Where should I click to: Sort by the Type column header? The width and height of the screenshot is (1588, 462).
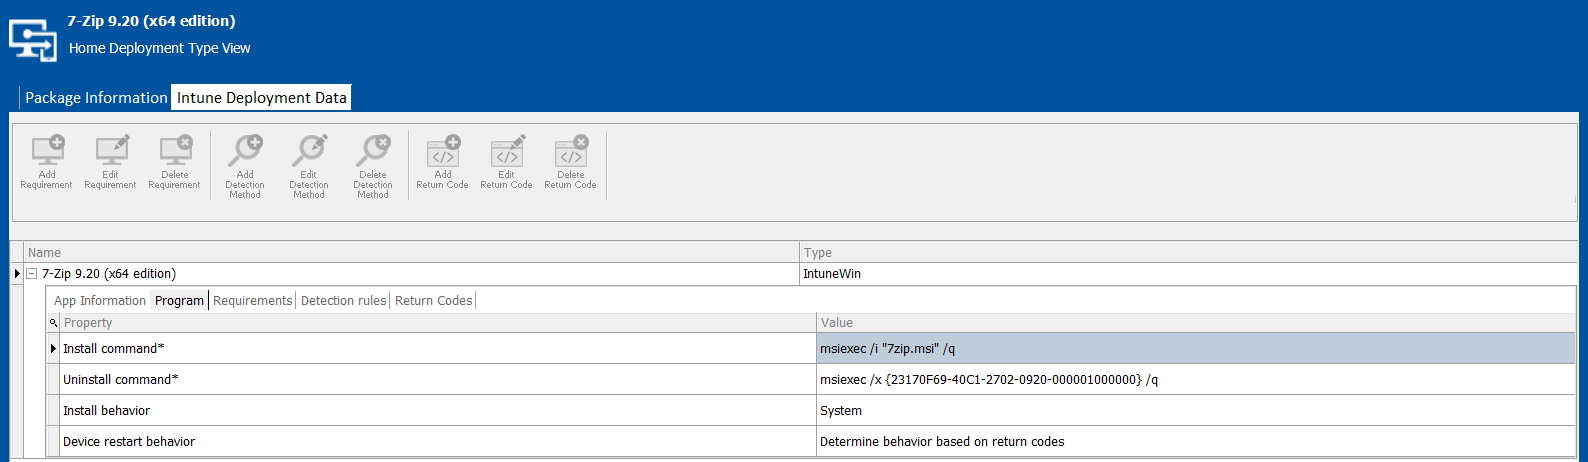point(1189,252)
